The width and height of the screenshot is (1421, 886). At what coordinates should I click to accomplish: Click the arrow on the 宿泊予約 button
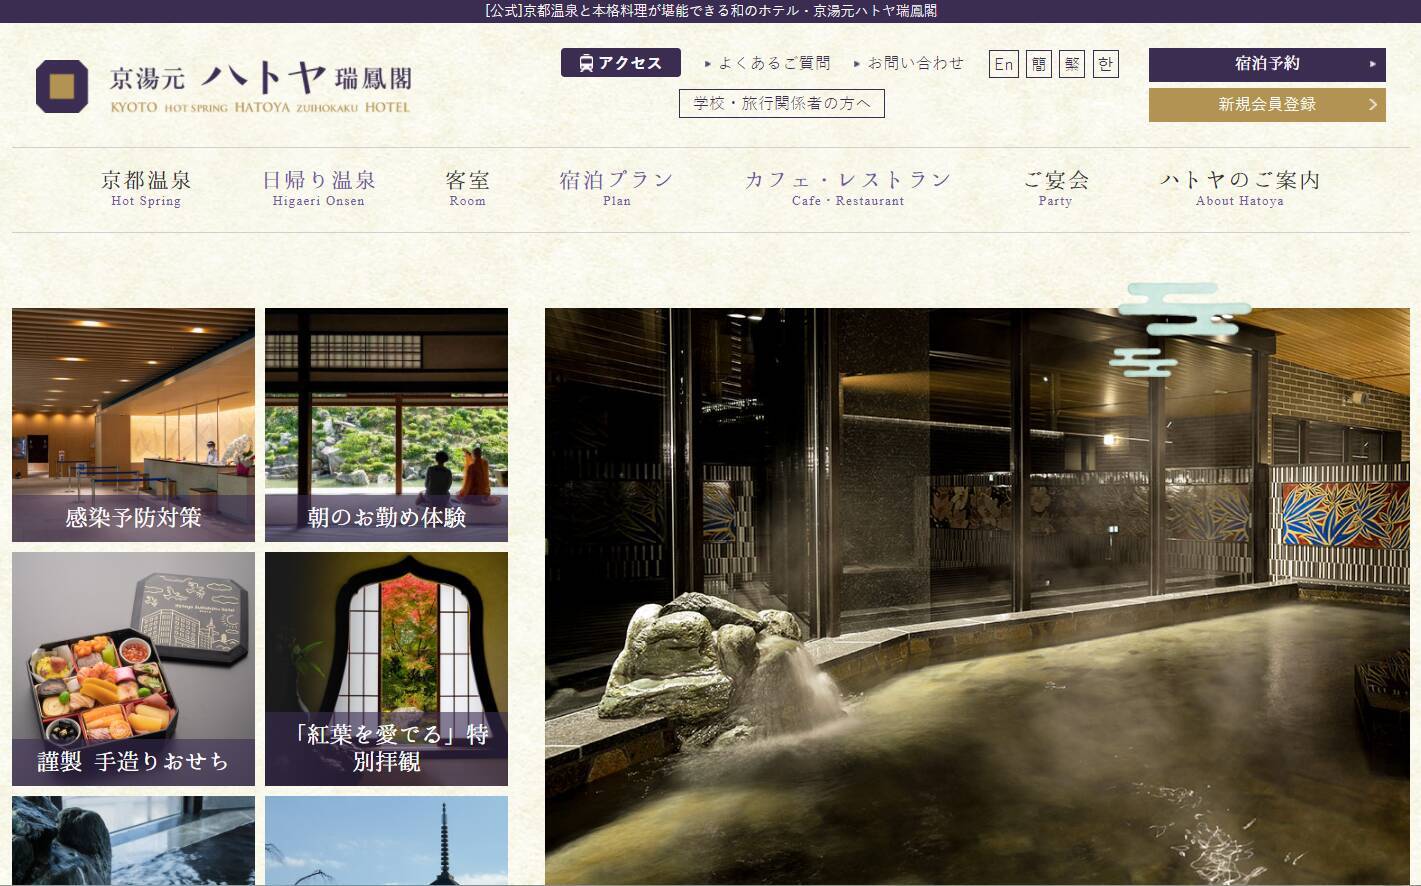tap(1373, 64)
